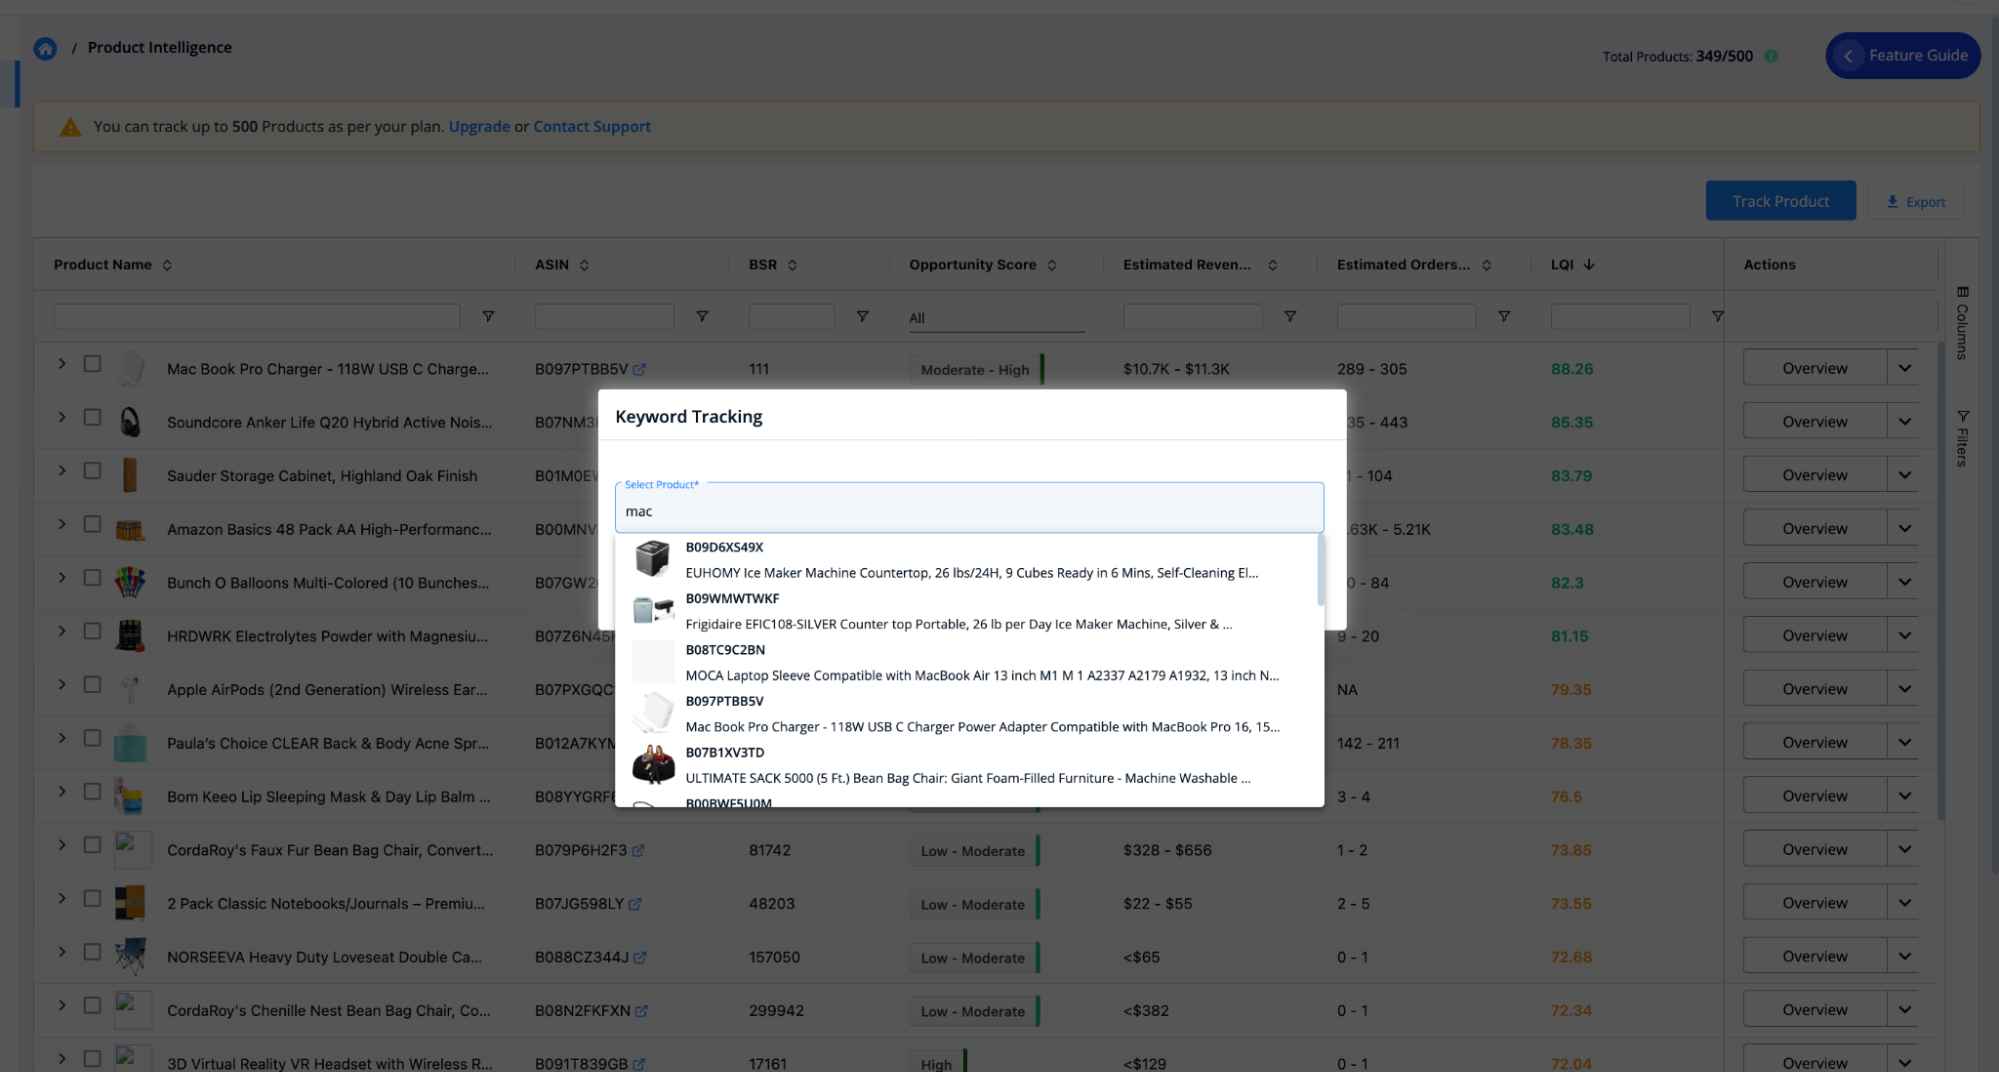Click the Track Product button

point(1780,201)
